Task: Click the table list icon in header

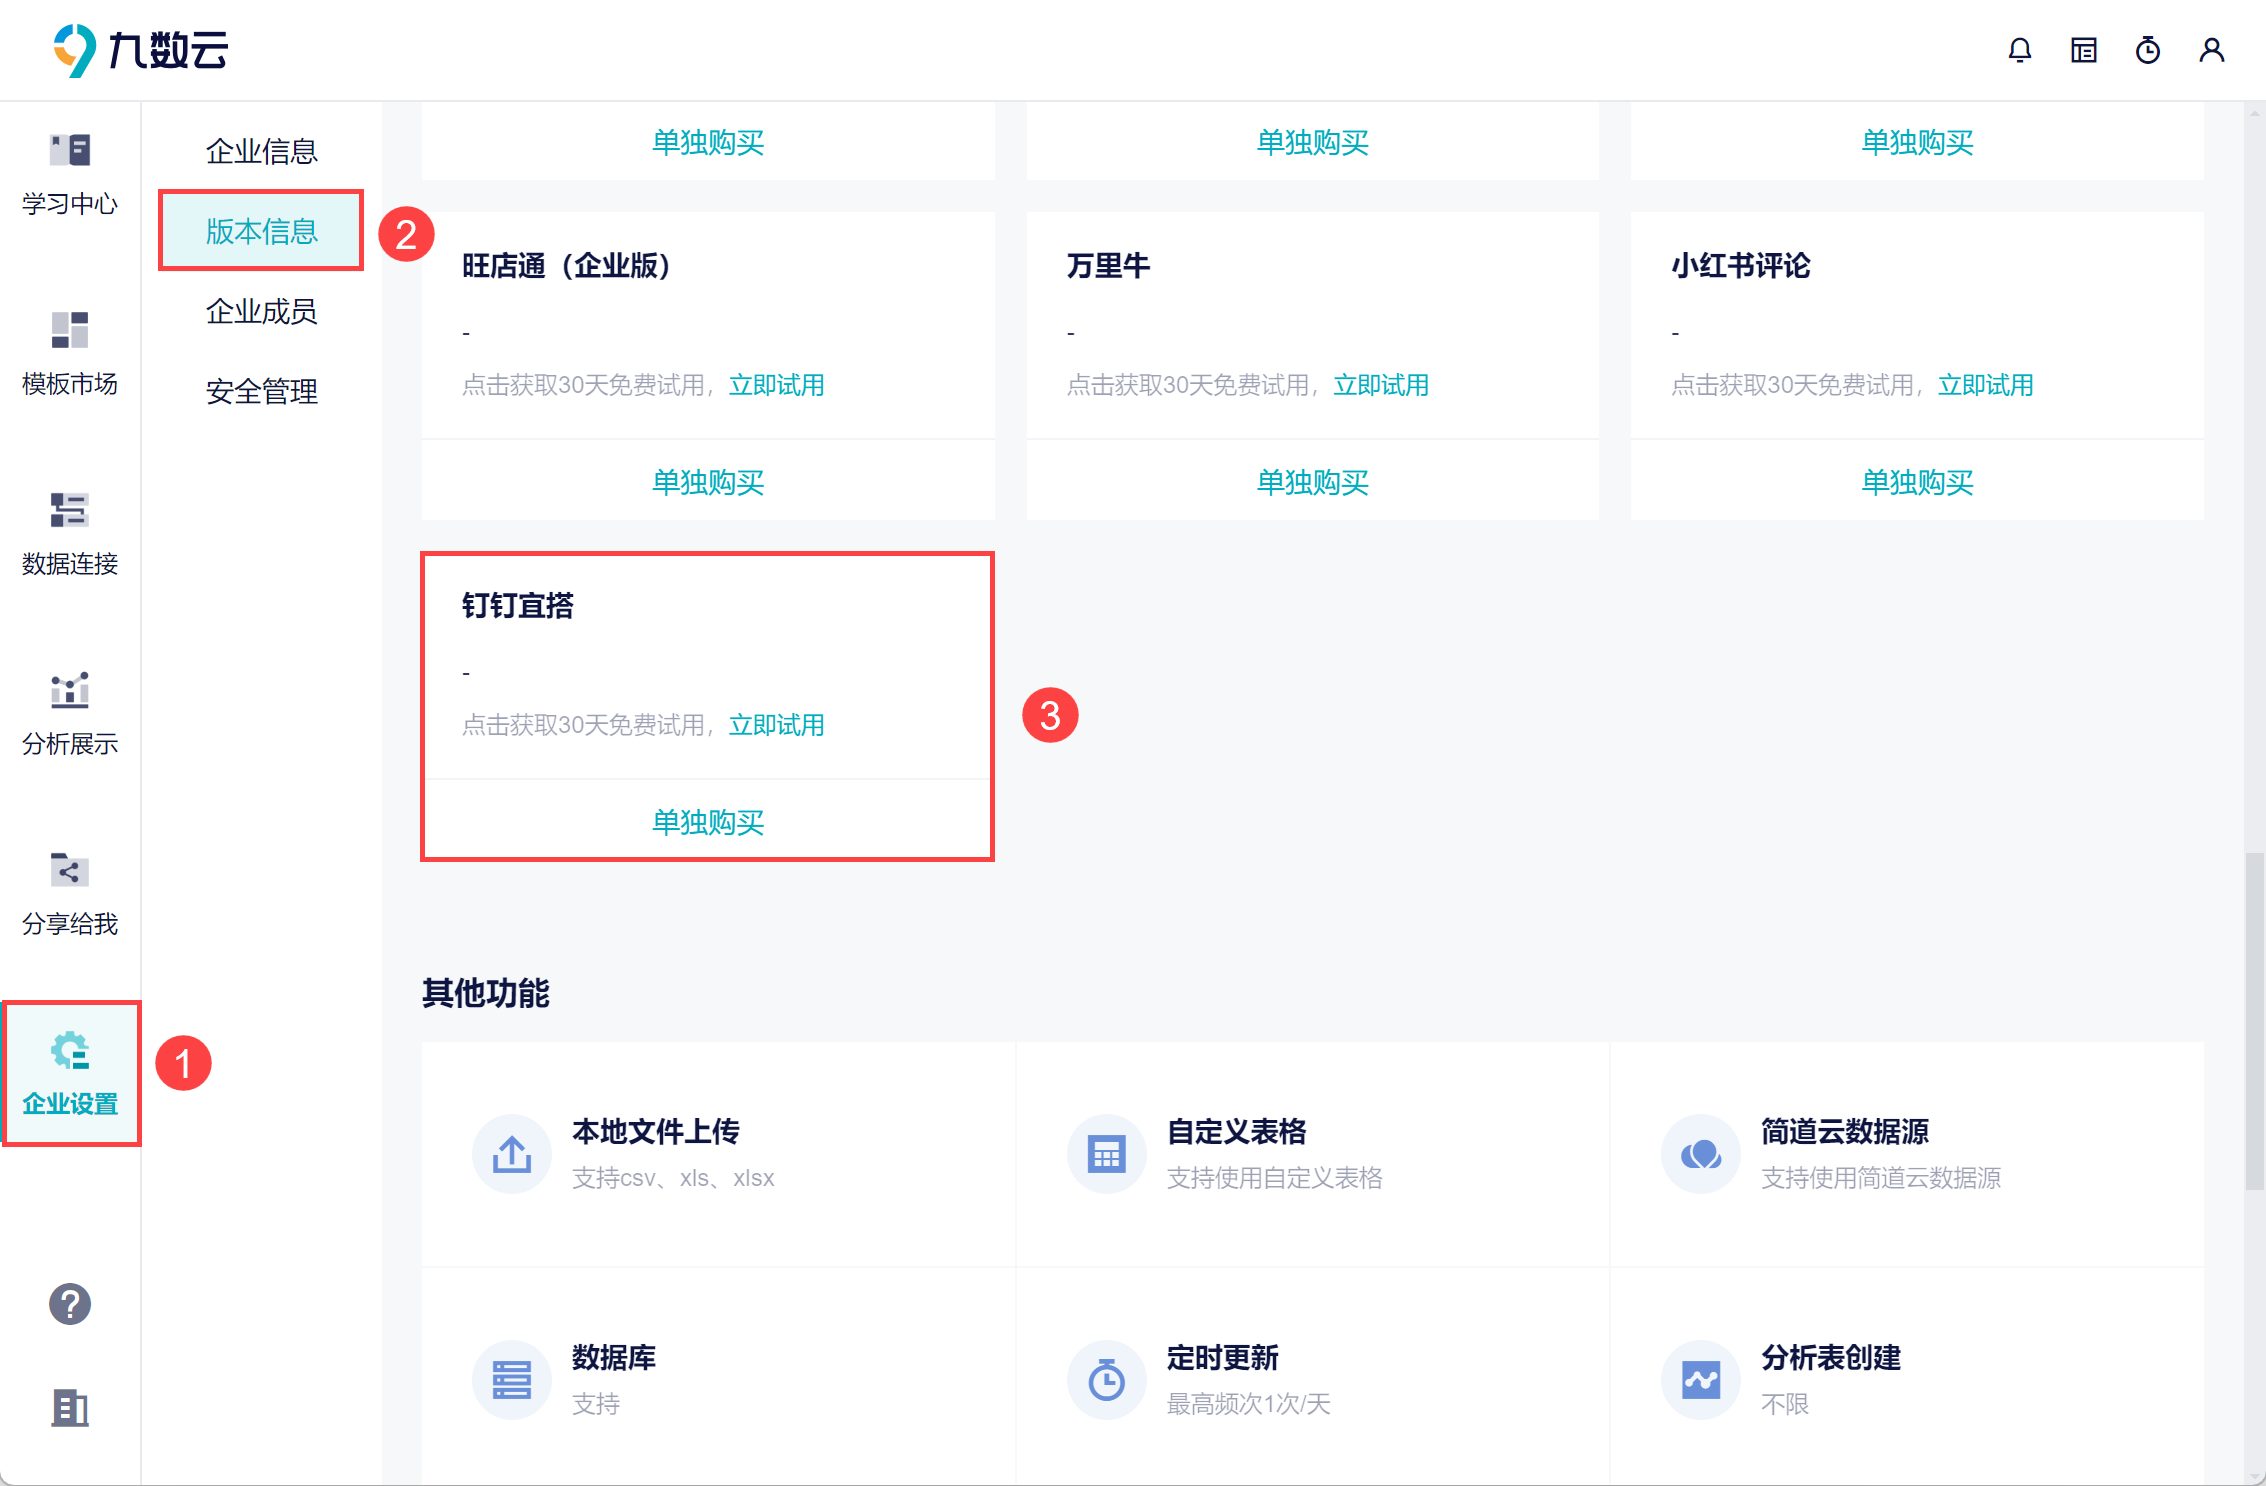Action: point(2083,50)
